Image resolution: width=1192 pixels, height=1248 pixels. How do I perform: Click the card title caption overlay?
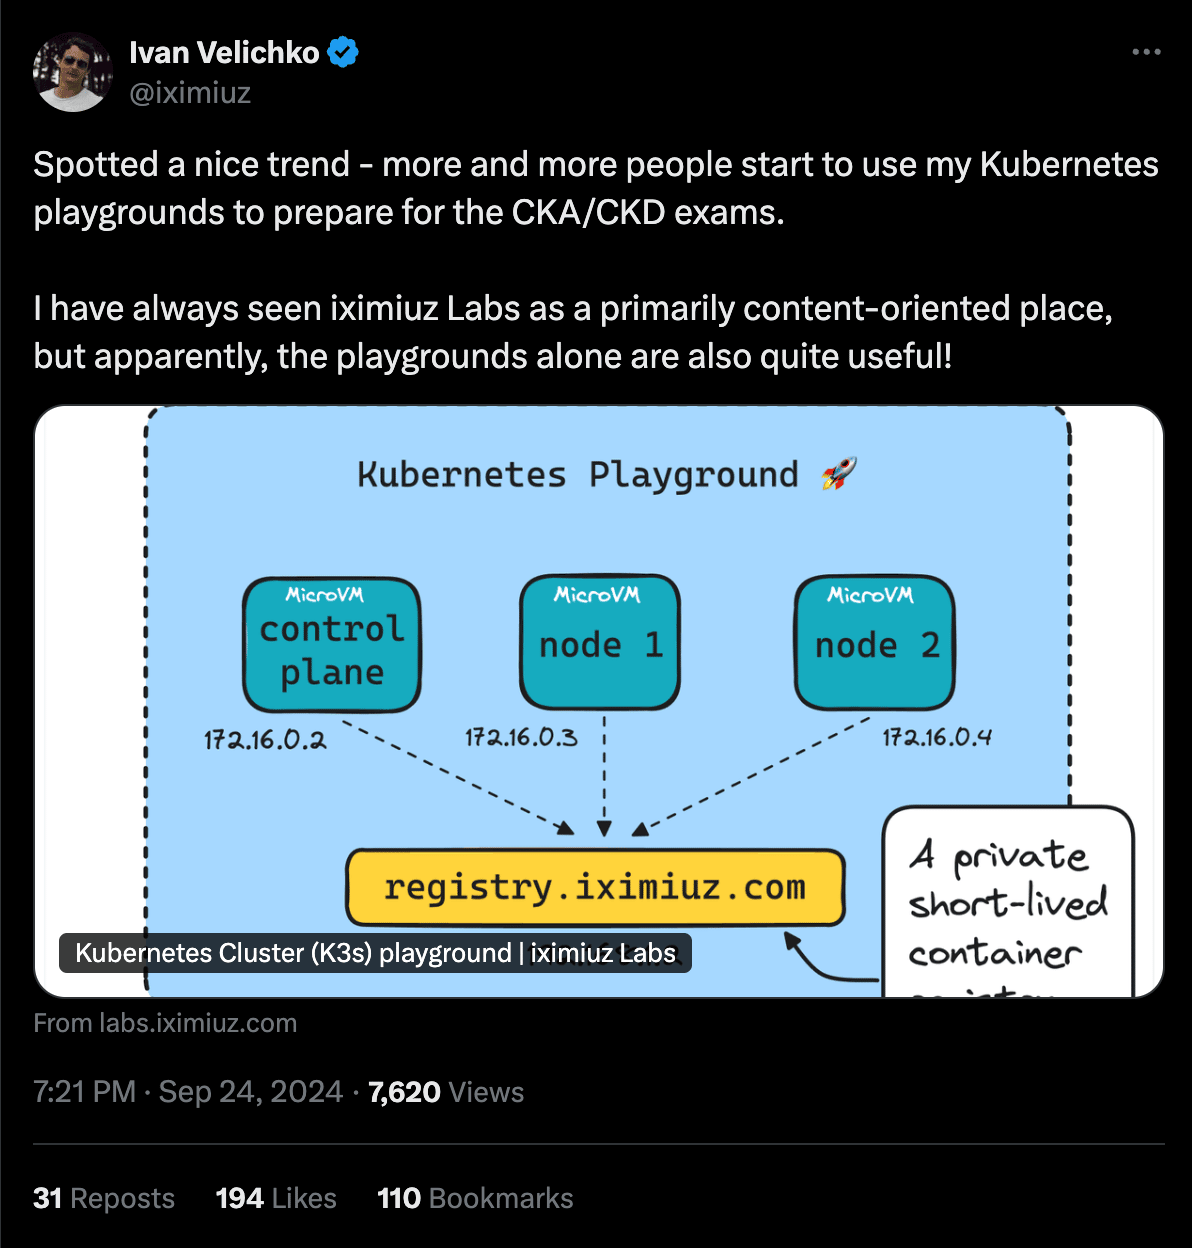(x=376, y=953)
